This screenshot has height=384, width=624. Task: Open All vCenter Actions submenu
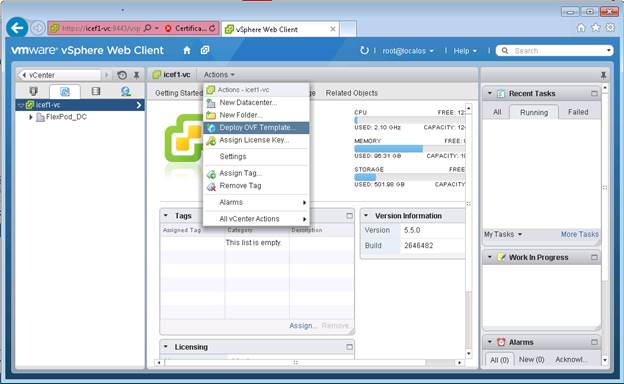click(x=256, y=219)
